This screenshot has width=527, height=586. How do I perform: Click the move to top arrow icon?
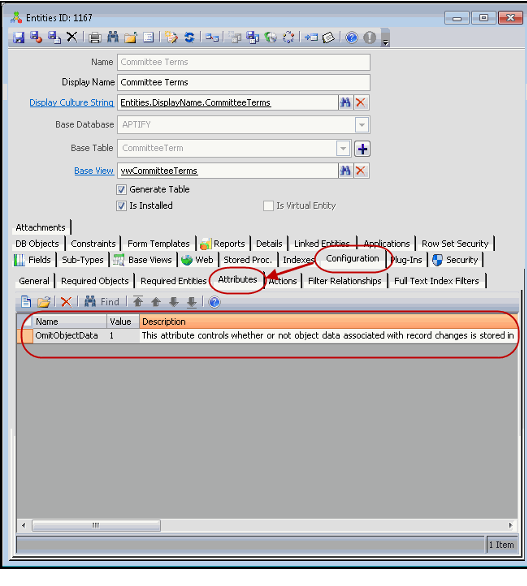click(138, 301)
